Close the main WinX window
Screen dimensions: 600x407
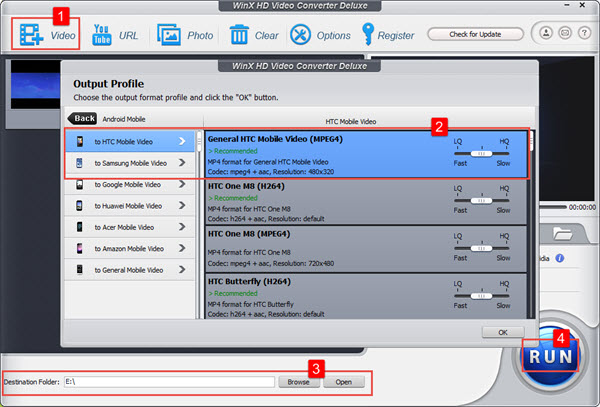point(582,5)
